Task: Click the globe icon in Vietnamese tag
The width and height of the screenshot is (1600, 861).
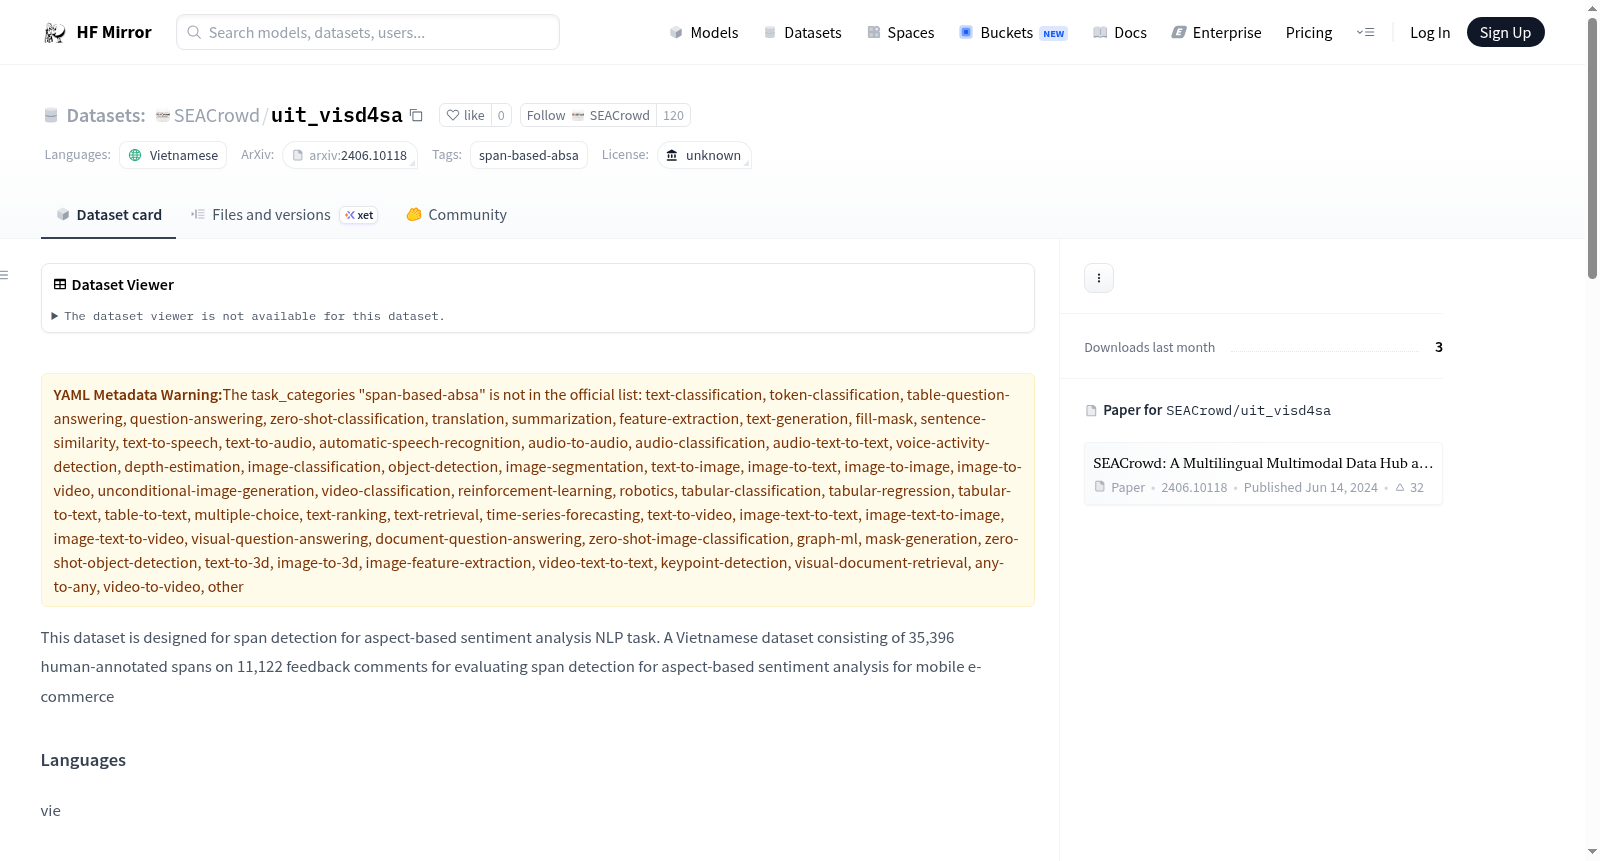Action: tap(135, 155)
